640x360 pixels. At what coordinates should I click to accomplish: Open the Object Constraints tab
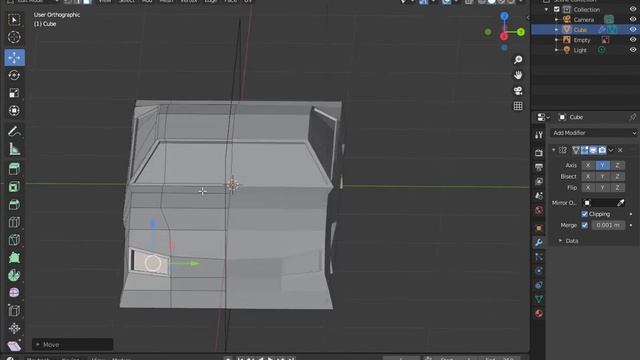tap(539, 285)
